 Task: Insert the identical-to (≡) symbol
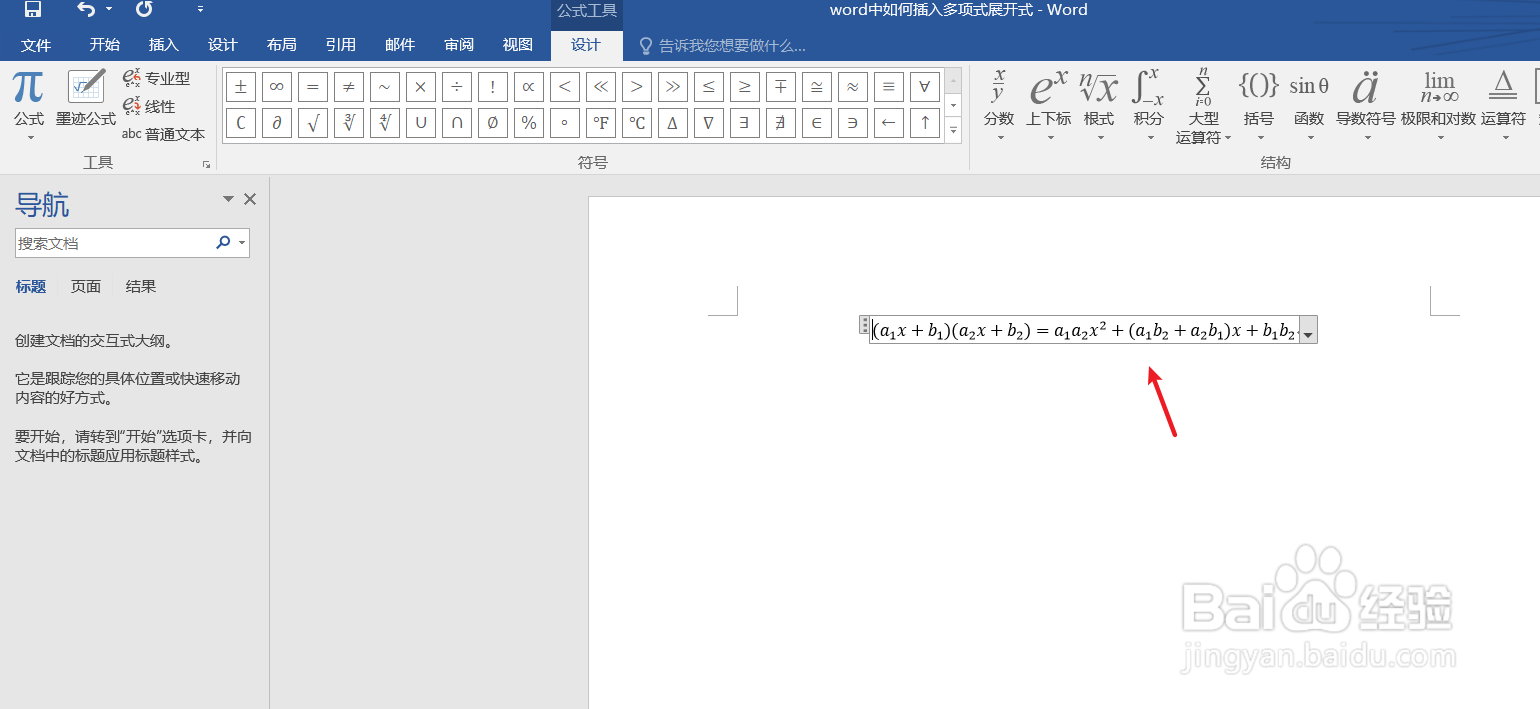[889, 87]
